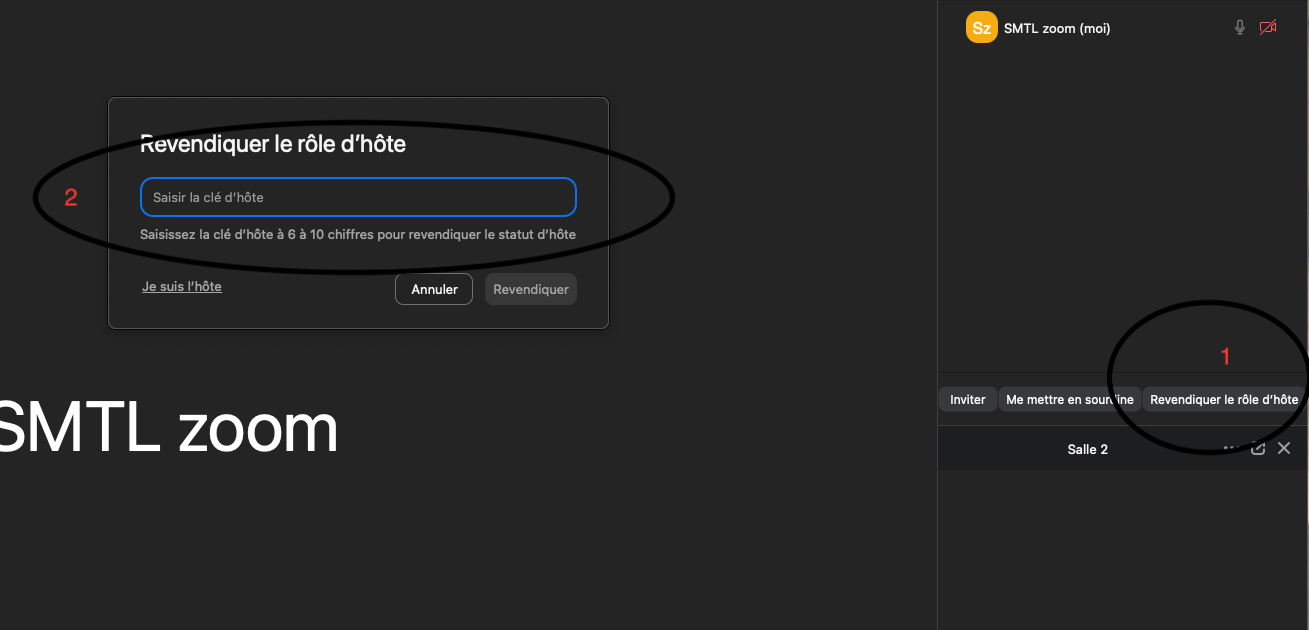
Task: Focus the Saisir la clé d'hôte field
Action: click(x=358, y=197)
